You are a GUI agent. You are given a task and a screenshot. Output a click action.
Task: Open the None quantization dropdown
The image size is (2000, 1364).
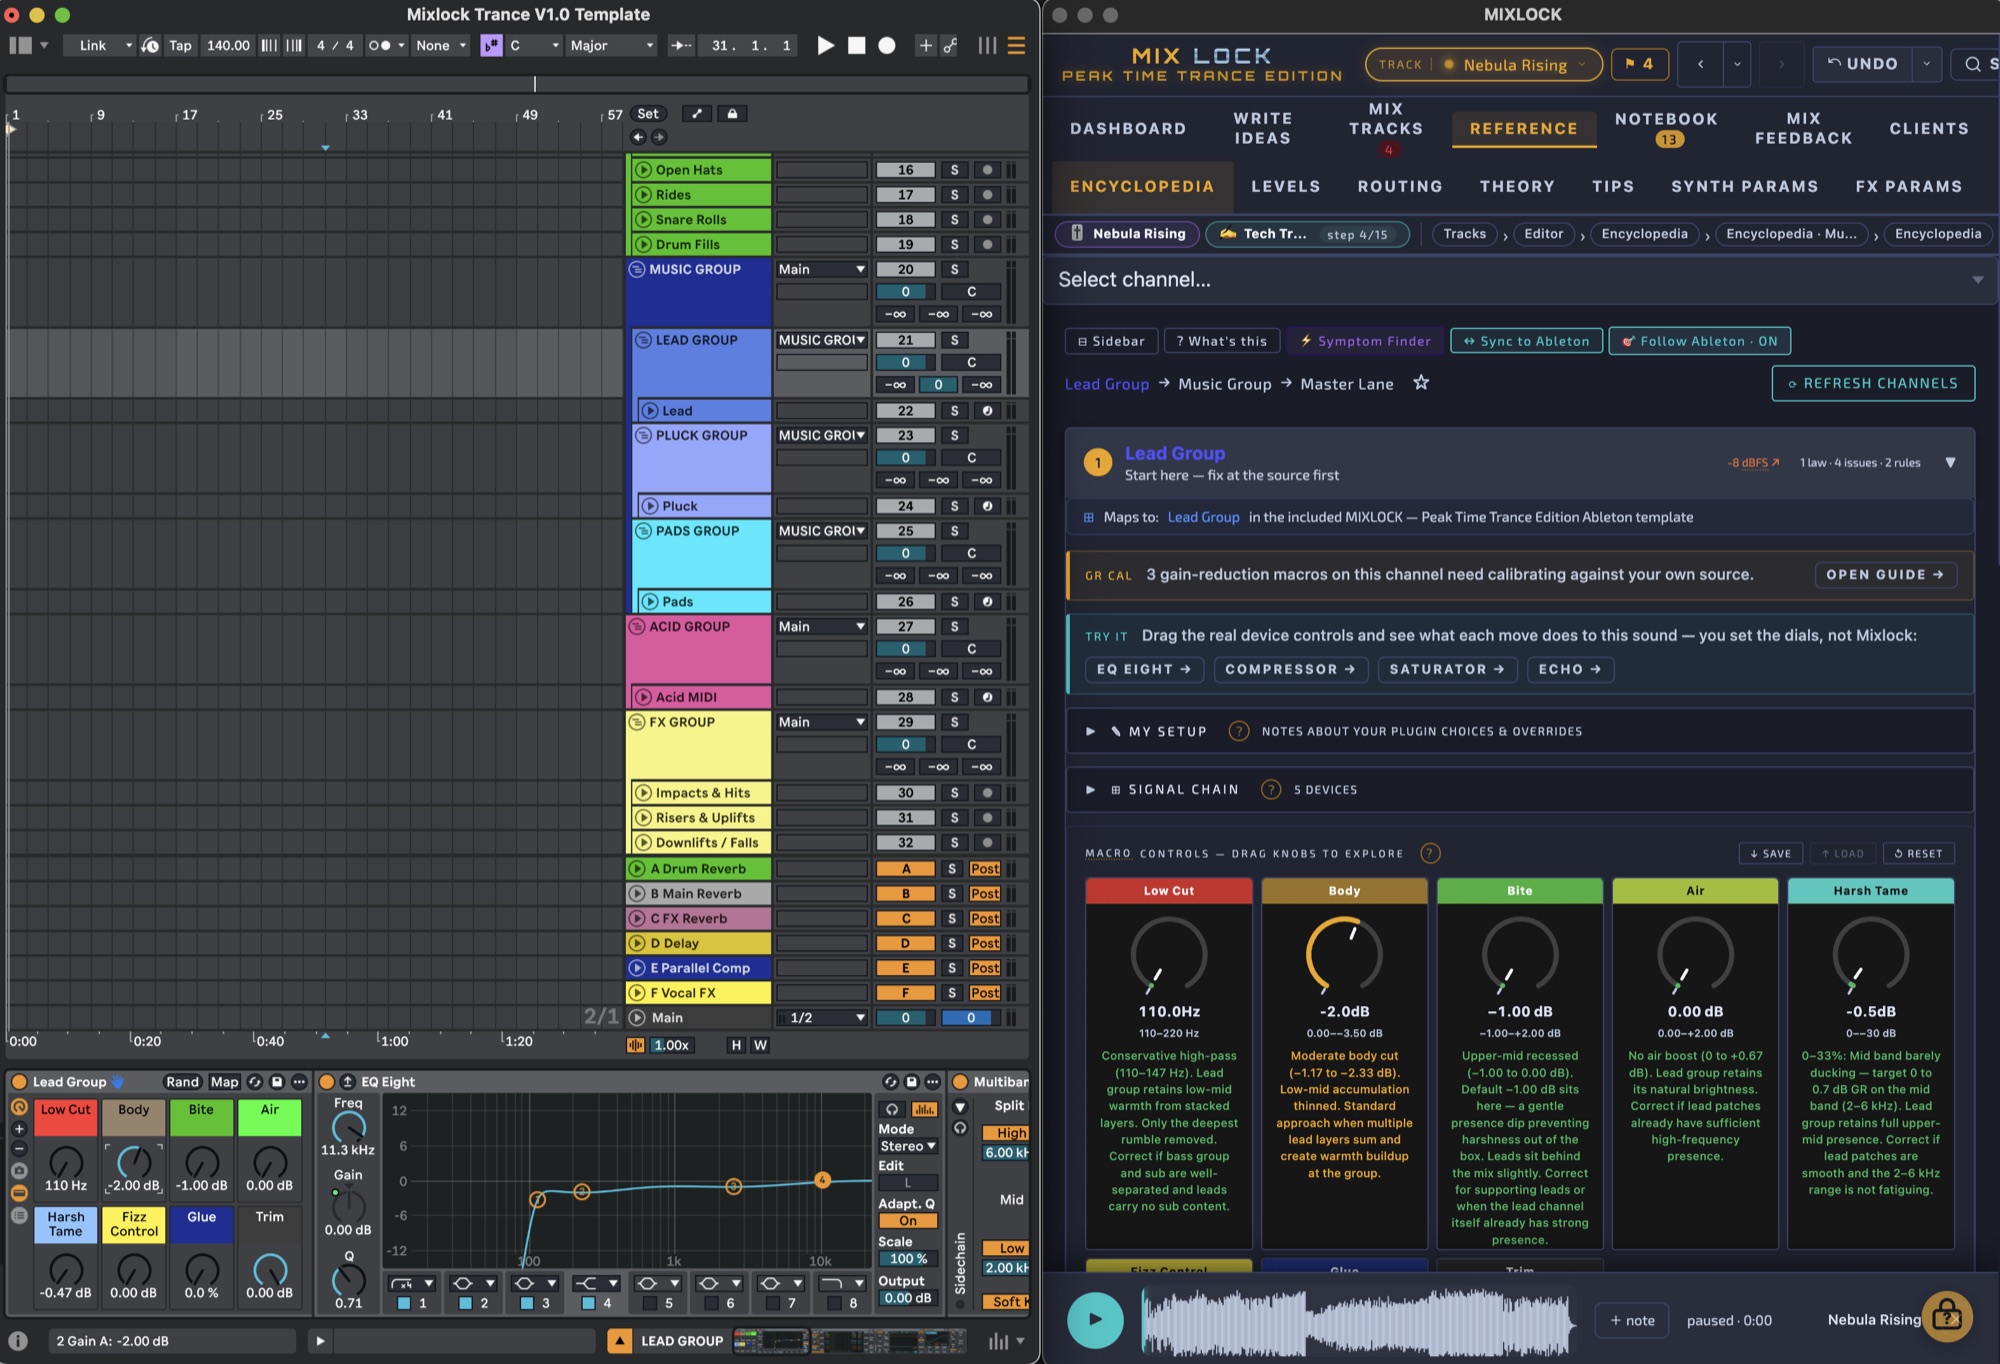pos(441,45)
